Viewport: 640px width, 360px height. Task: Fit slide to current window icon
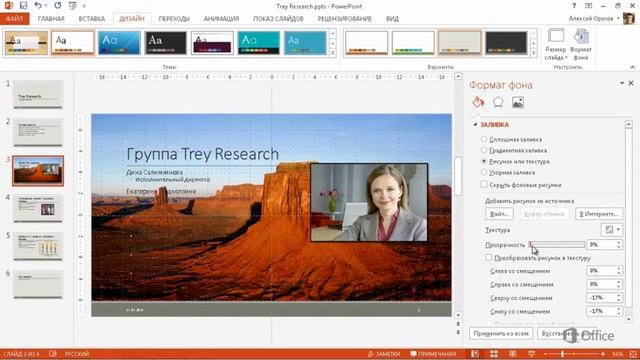click(633, 354)
